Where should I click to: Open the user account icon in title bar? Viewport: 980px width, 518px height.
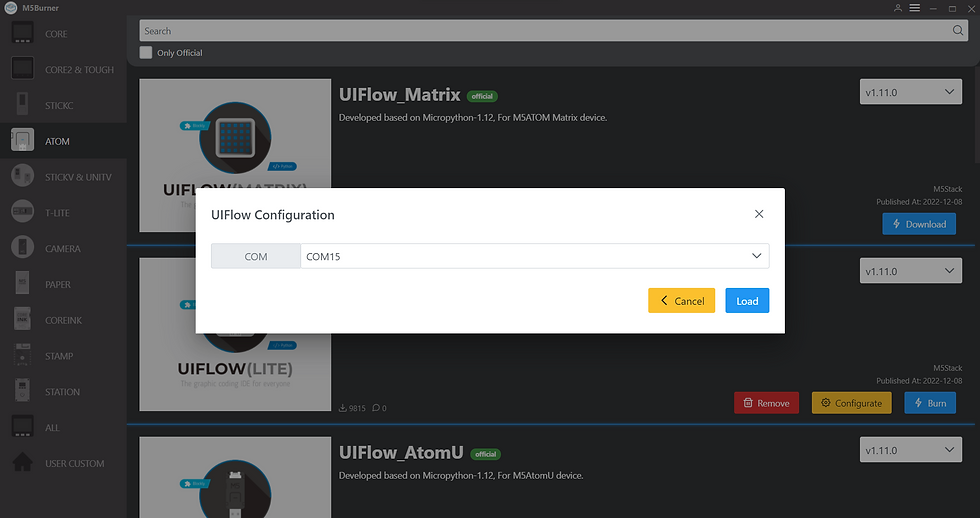point(898,8)
